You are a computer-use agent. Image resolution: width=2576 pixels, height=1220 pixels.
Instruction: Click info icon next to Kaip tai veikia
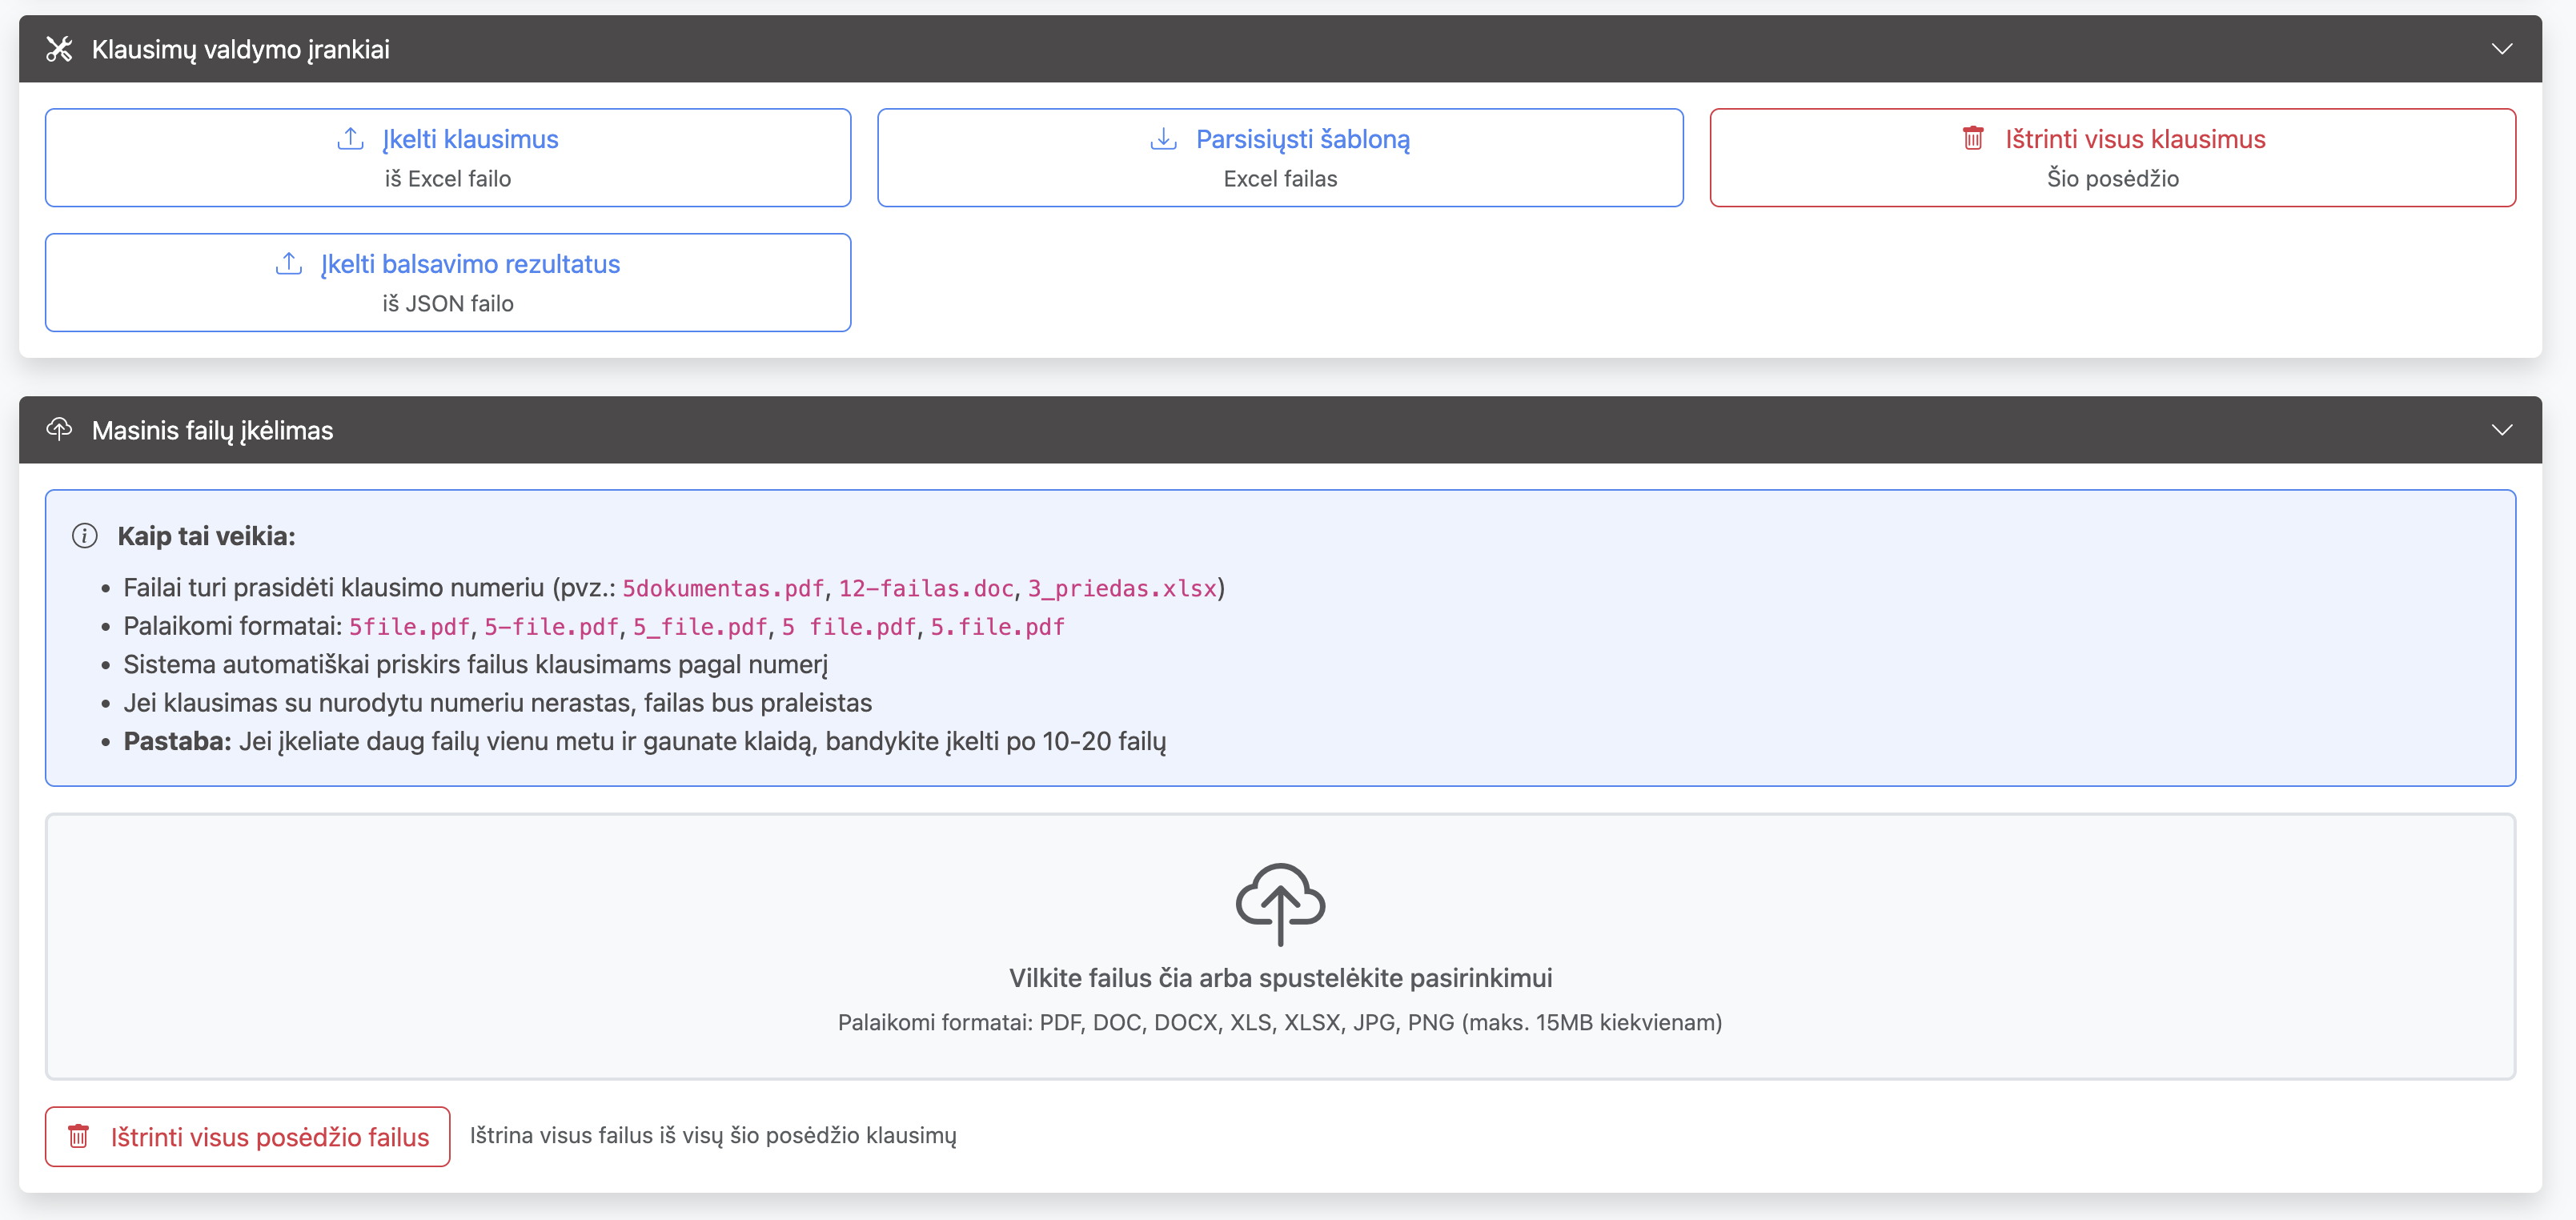[85, 536]
